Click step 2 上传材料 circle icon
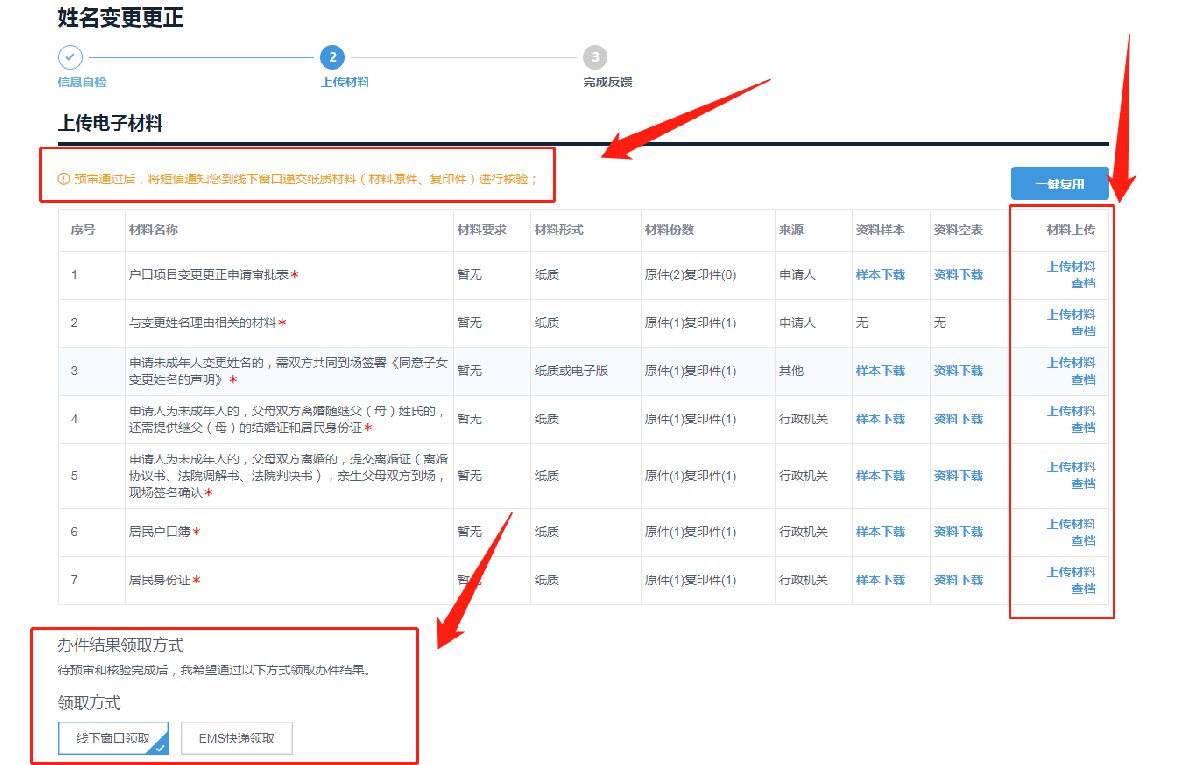Viewport: 1200px width, 765px height. pyautogui.click(x=333, y=57)
